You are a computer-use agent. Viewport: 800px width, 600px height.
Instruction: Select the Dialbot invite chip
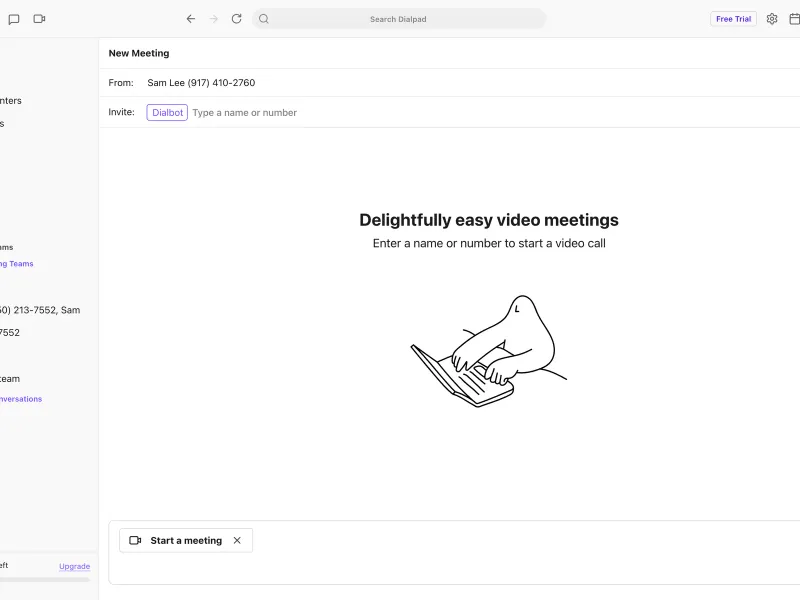(167, 112)
